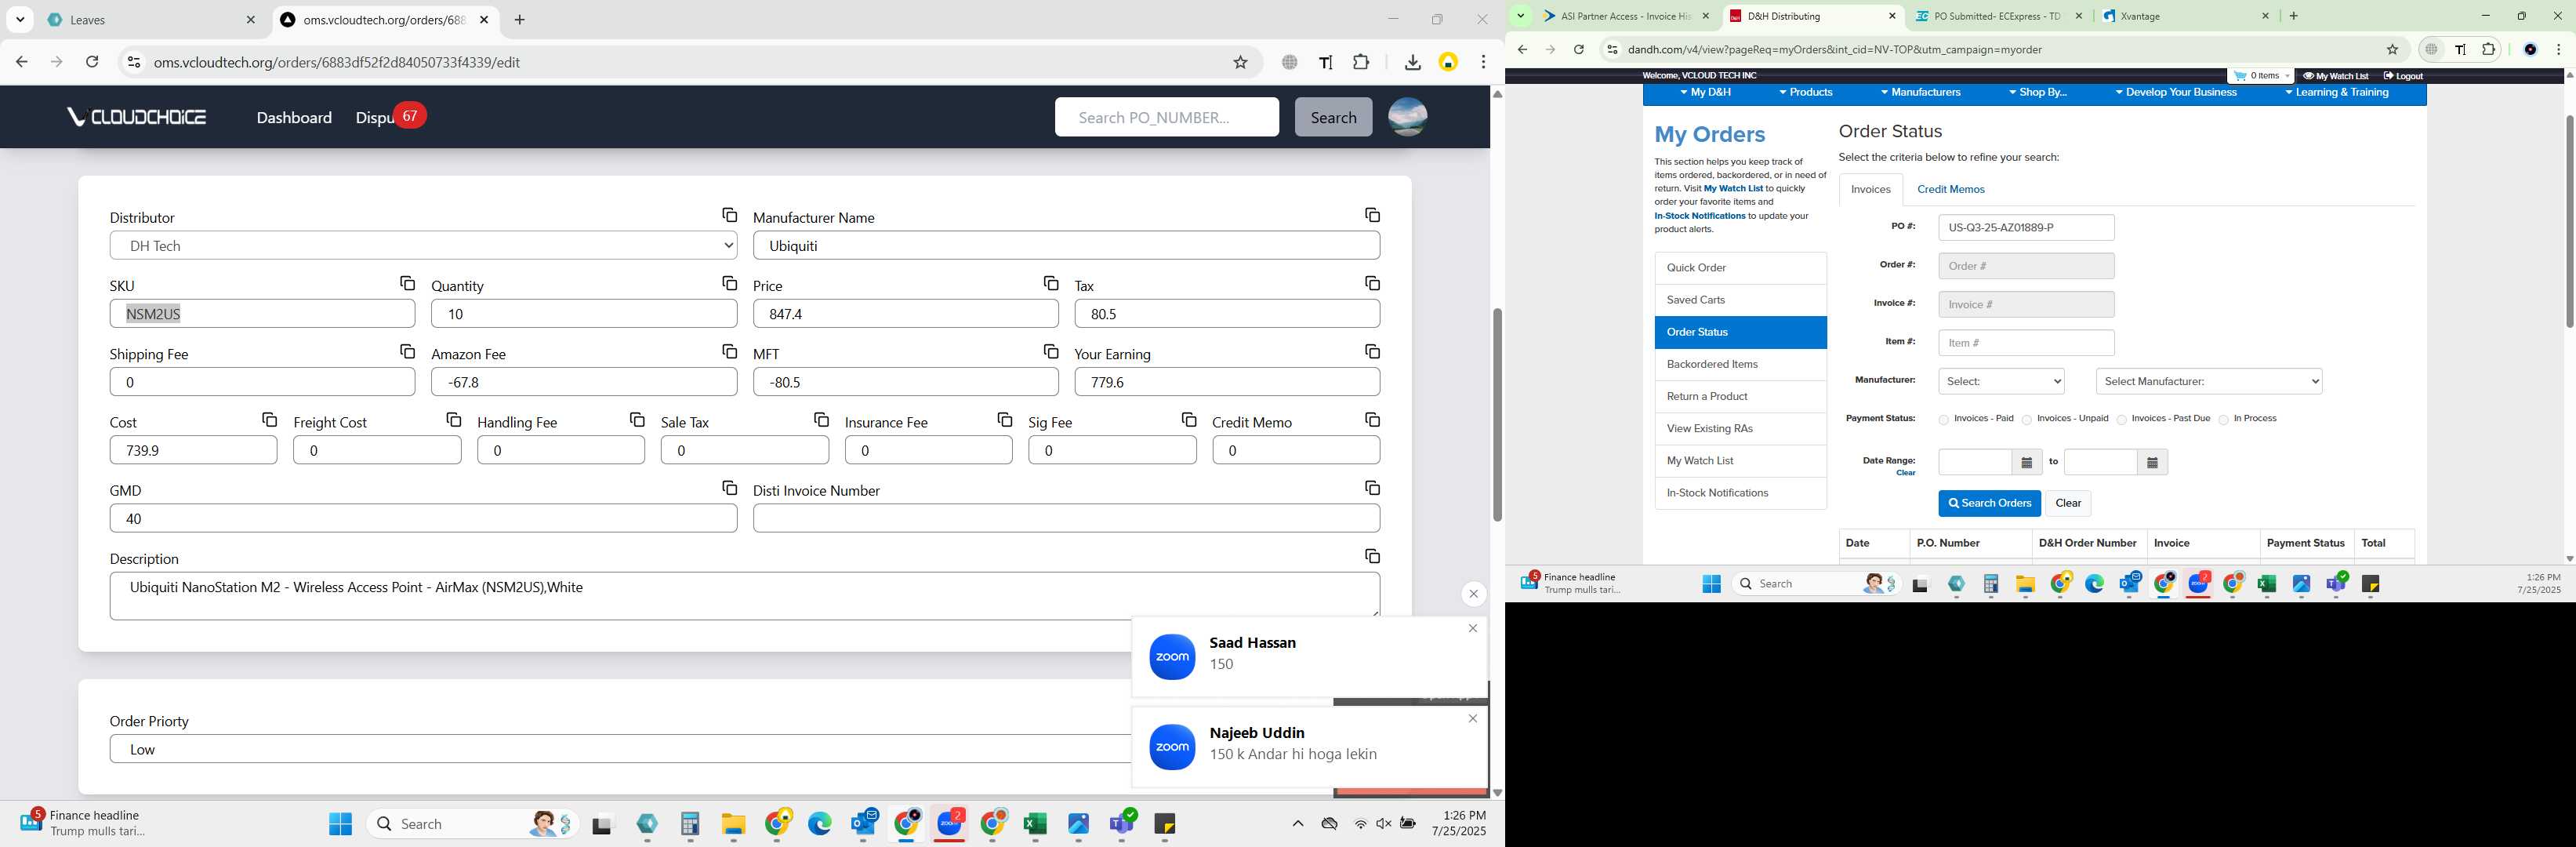Copy the Sale Tax value
2576x847 pixels.
[821, 419]
